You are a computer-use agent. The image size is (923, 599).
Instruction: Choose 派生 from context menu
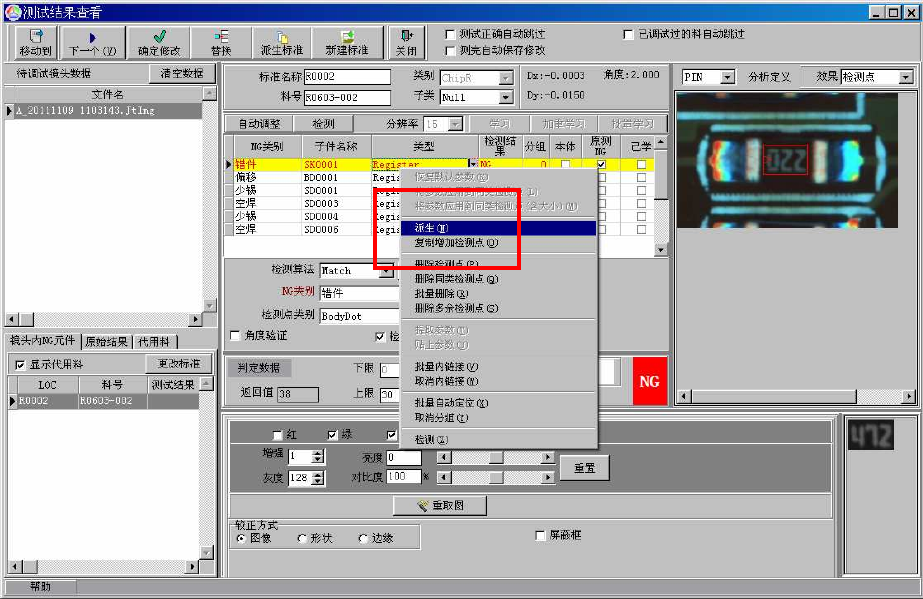pyautogui.click(x=498, y=228)
